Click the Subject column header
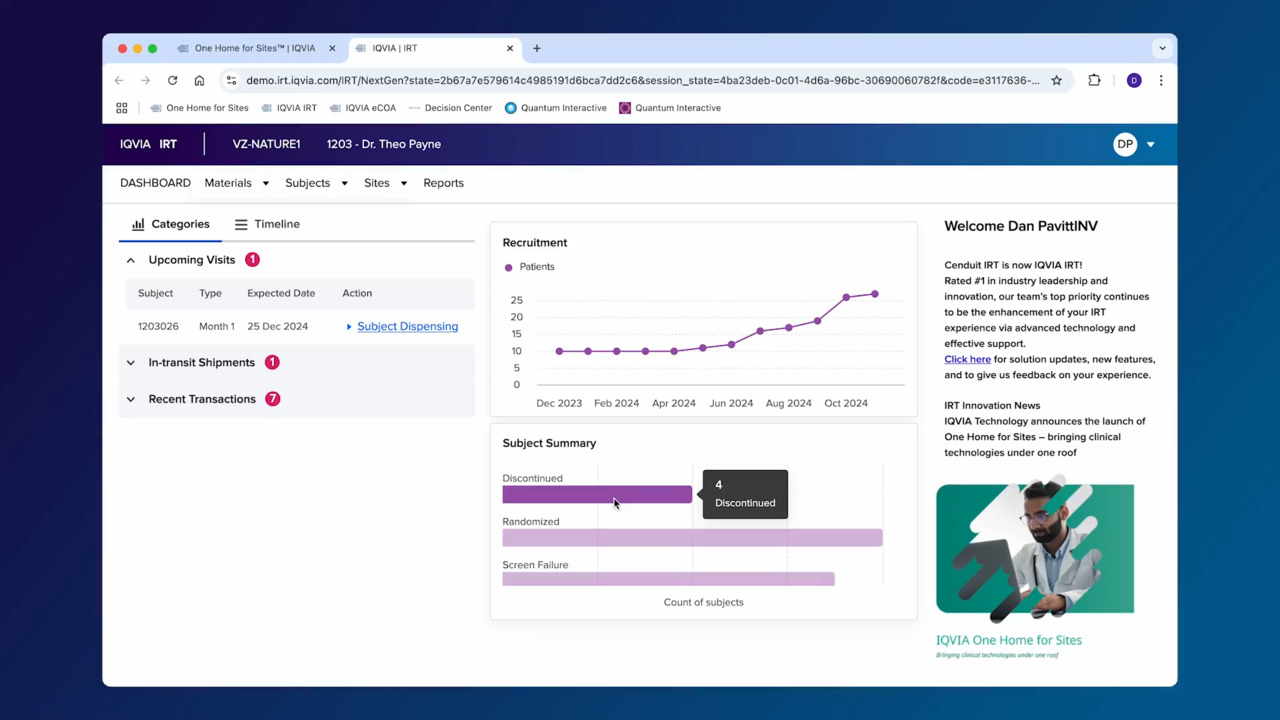Screen dimensions: 1280x720 (x=155, y=293)
